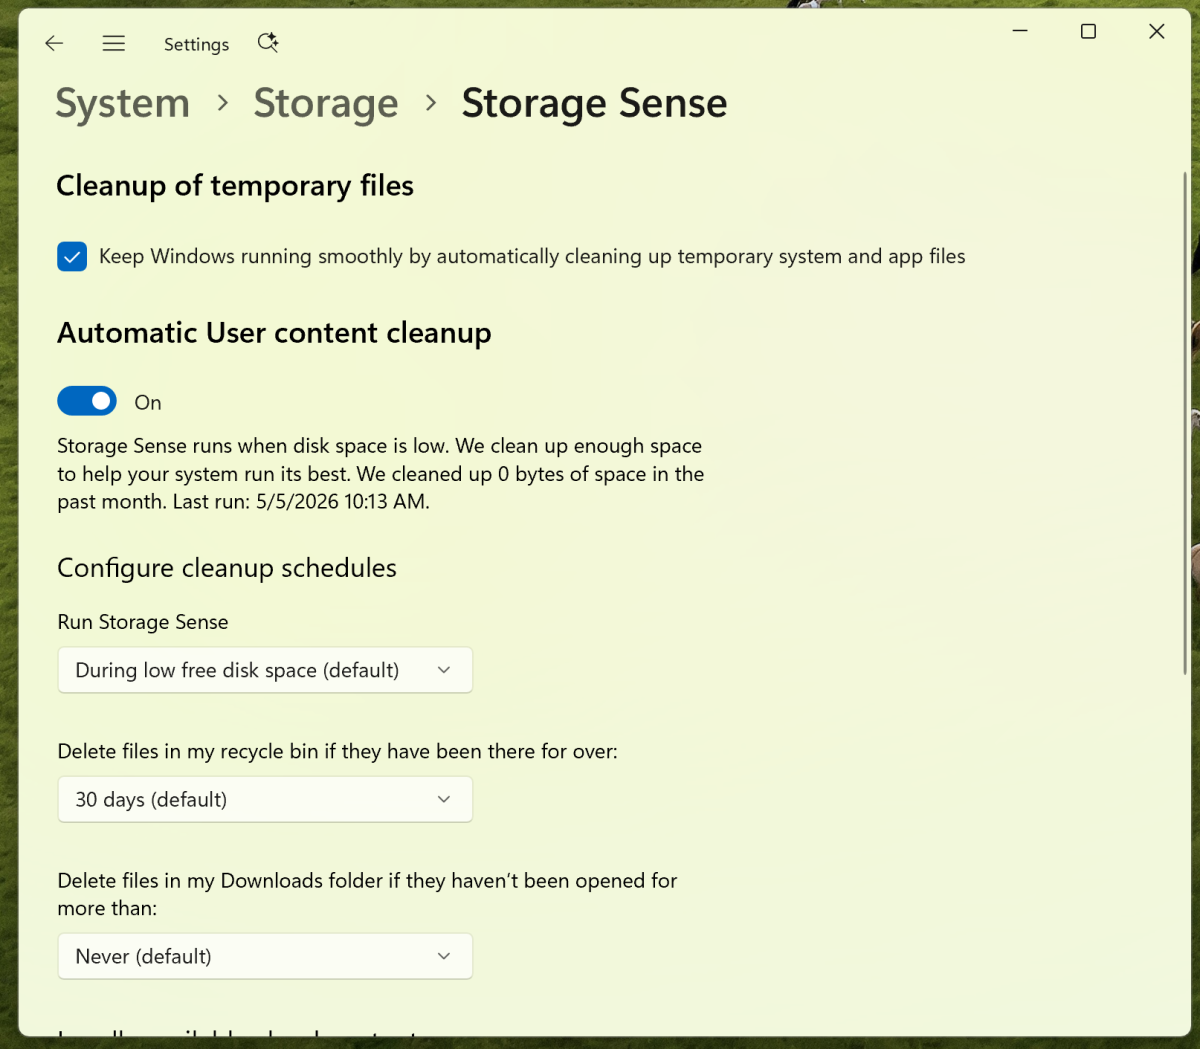This screenshot has width=1200, height=1049.
Task: Click the Configure cleanup schedules heading
Action: [227, 568]
